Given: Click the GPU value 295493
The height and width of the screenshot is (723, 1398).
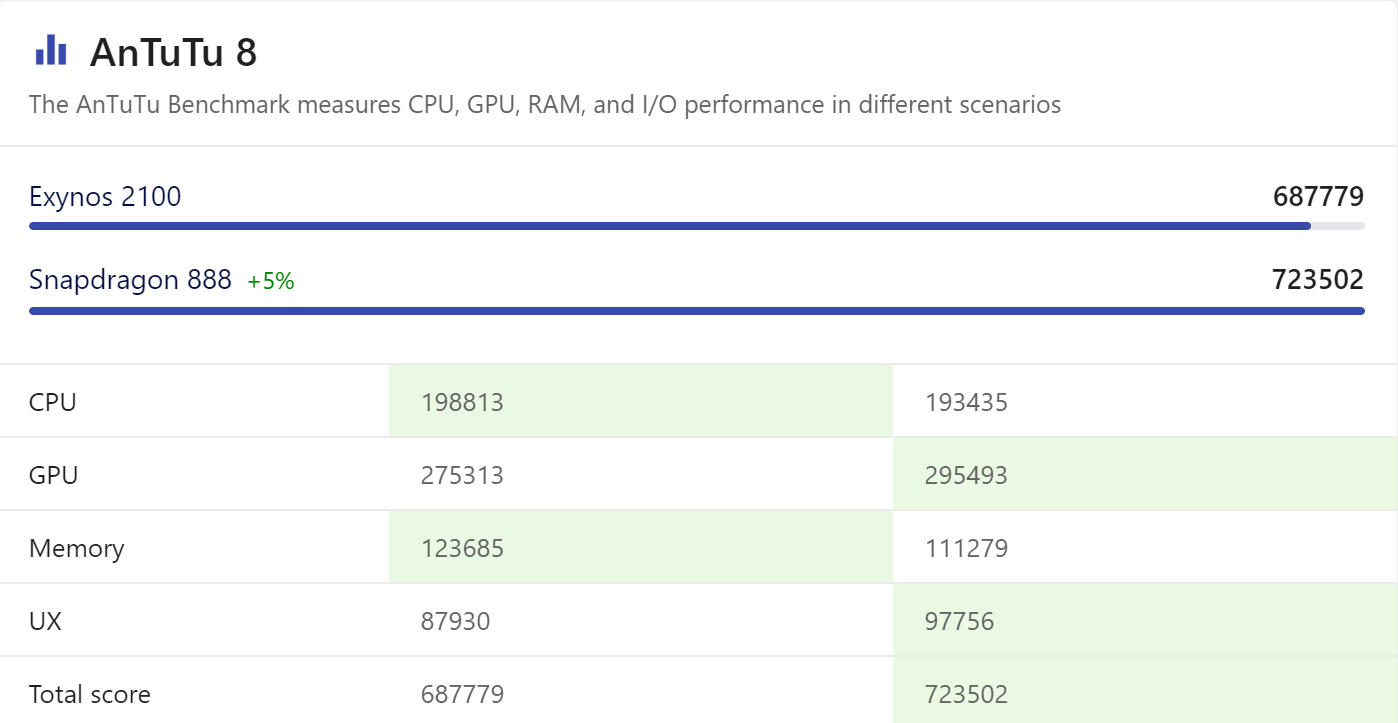Looking at the screenshot, I should click(966, 475).
